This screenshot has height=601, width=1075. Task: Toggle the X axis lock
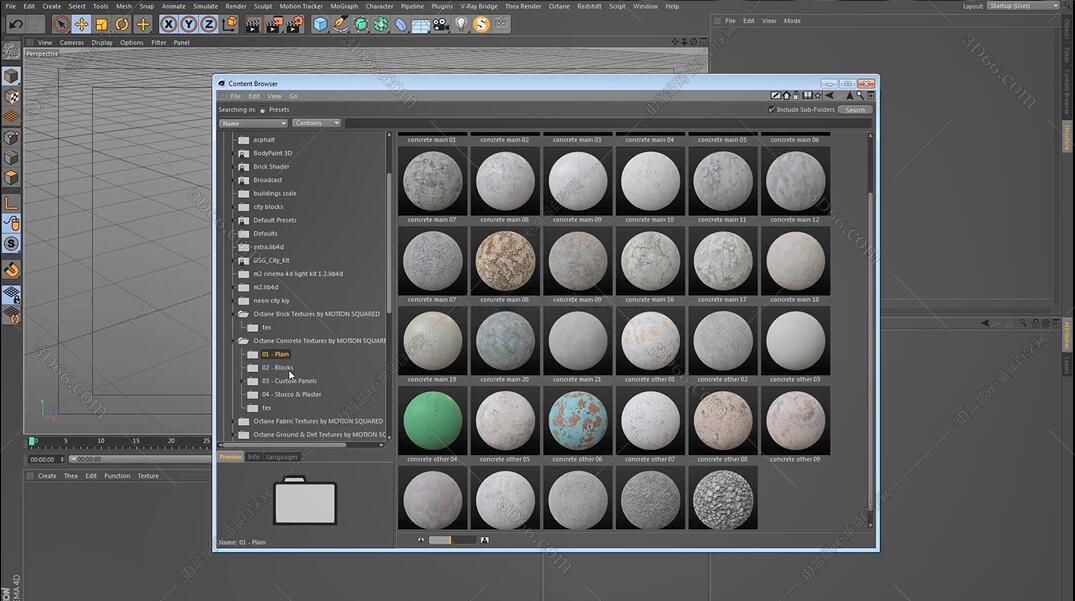point(168,24)
